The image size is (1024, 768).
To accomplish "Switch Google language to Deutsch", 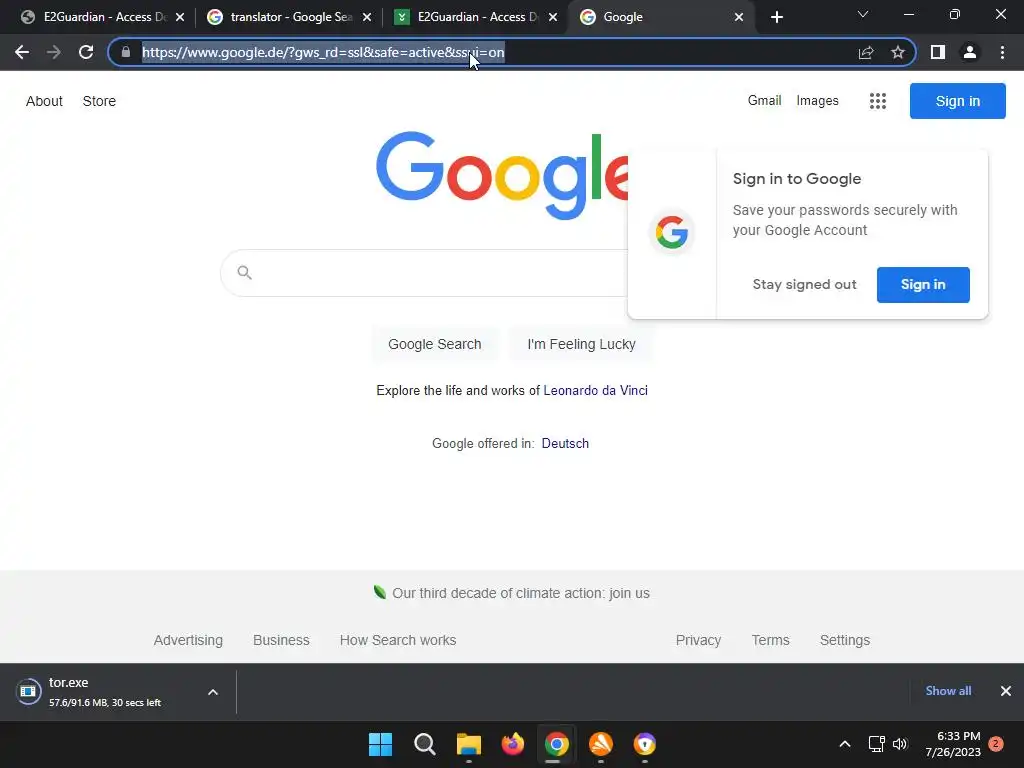I will 566,443.
